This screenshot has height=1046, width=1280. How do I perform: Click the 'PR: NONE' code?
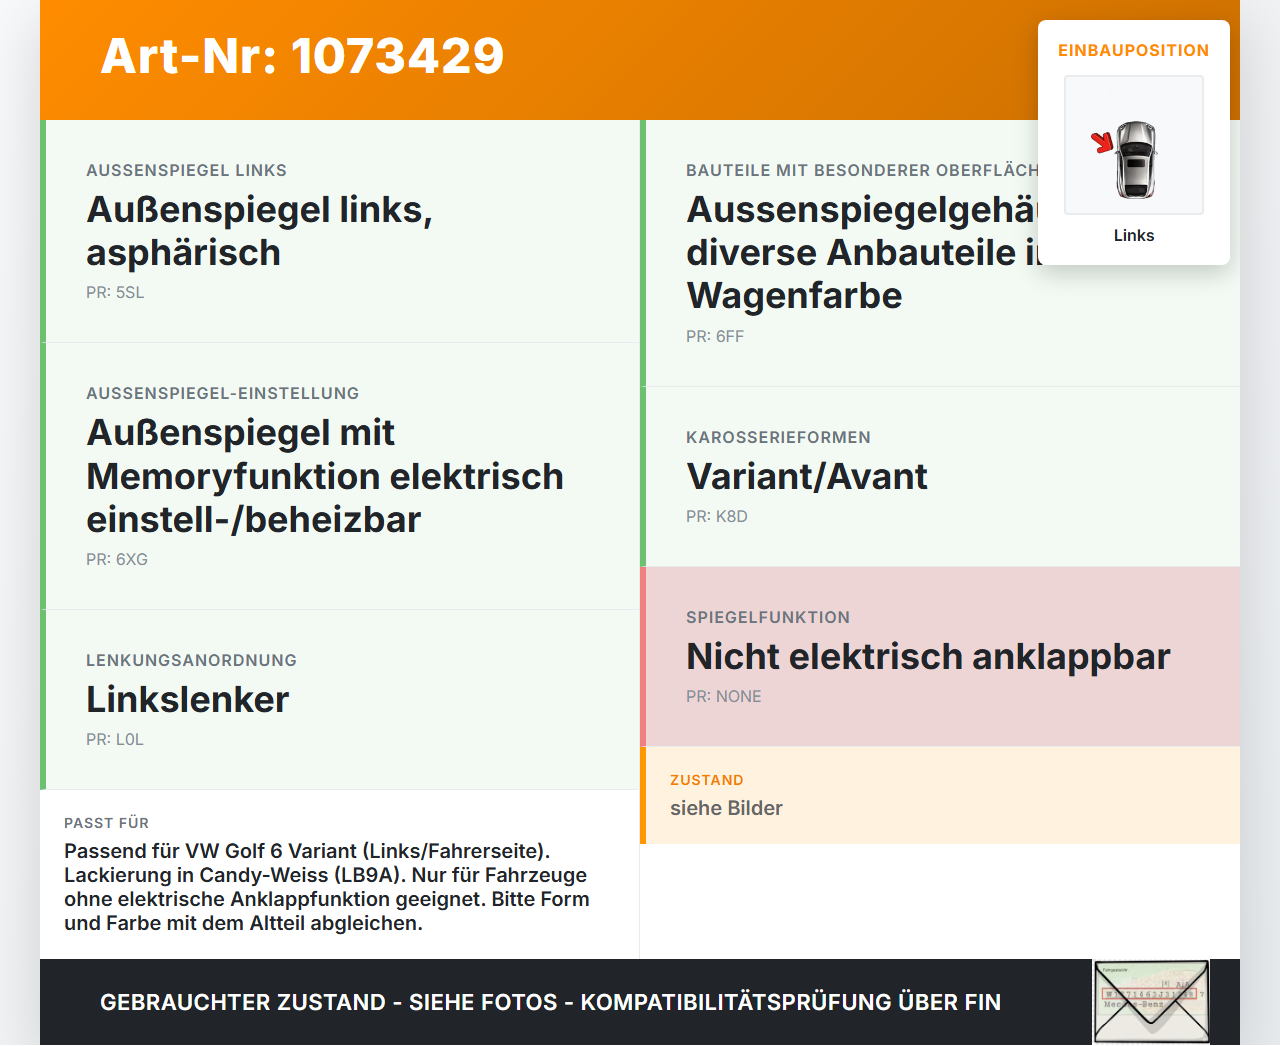pyautogui.click(x=724, y=696)
